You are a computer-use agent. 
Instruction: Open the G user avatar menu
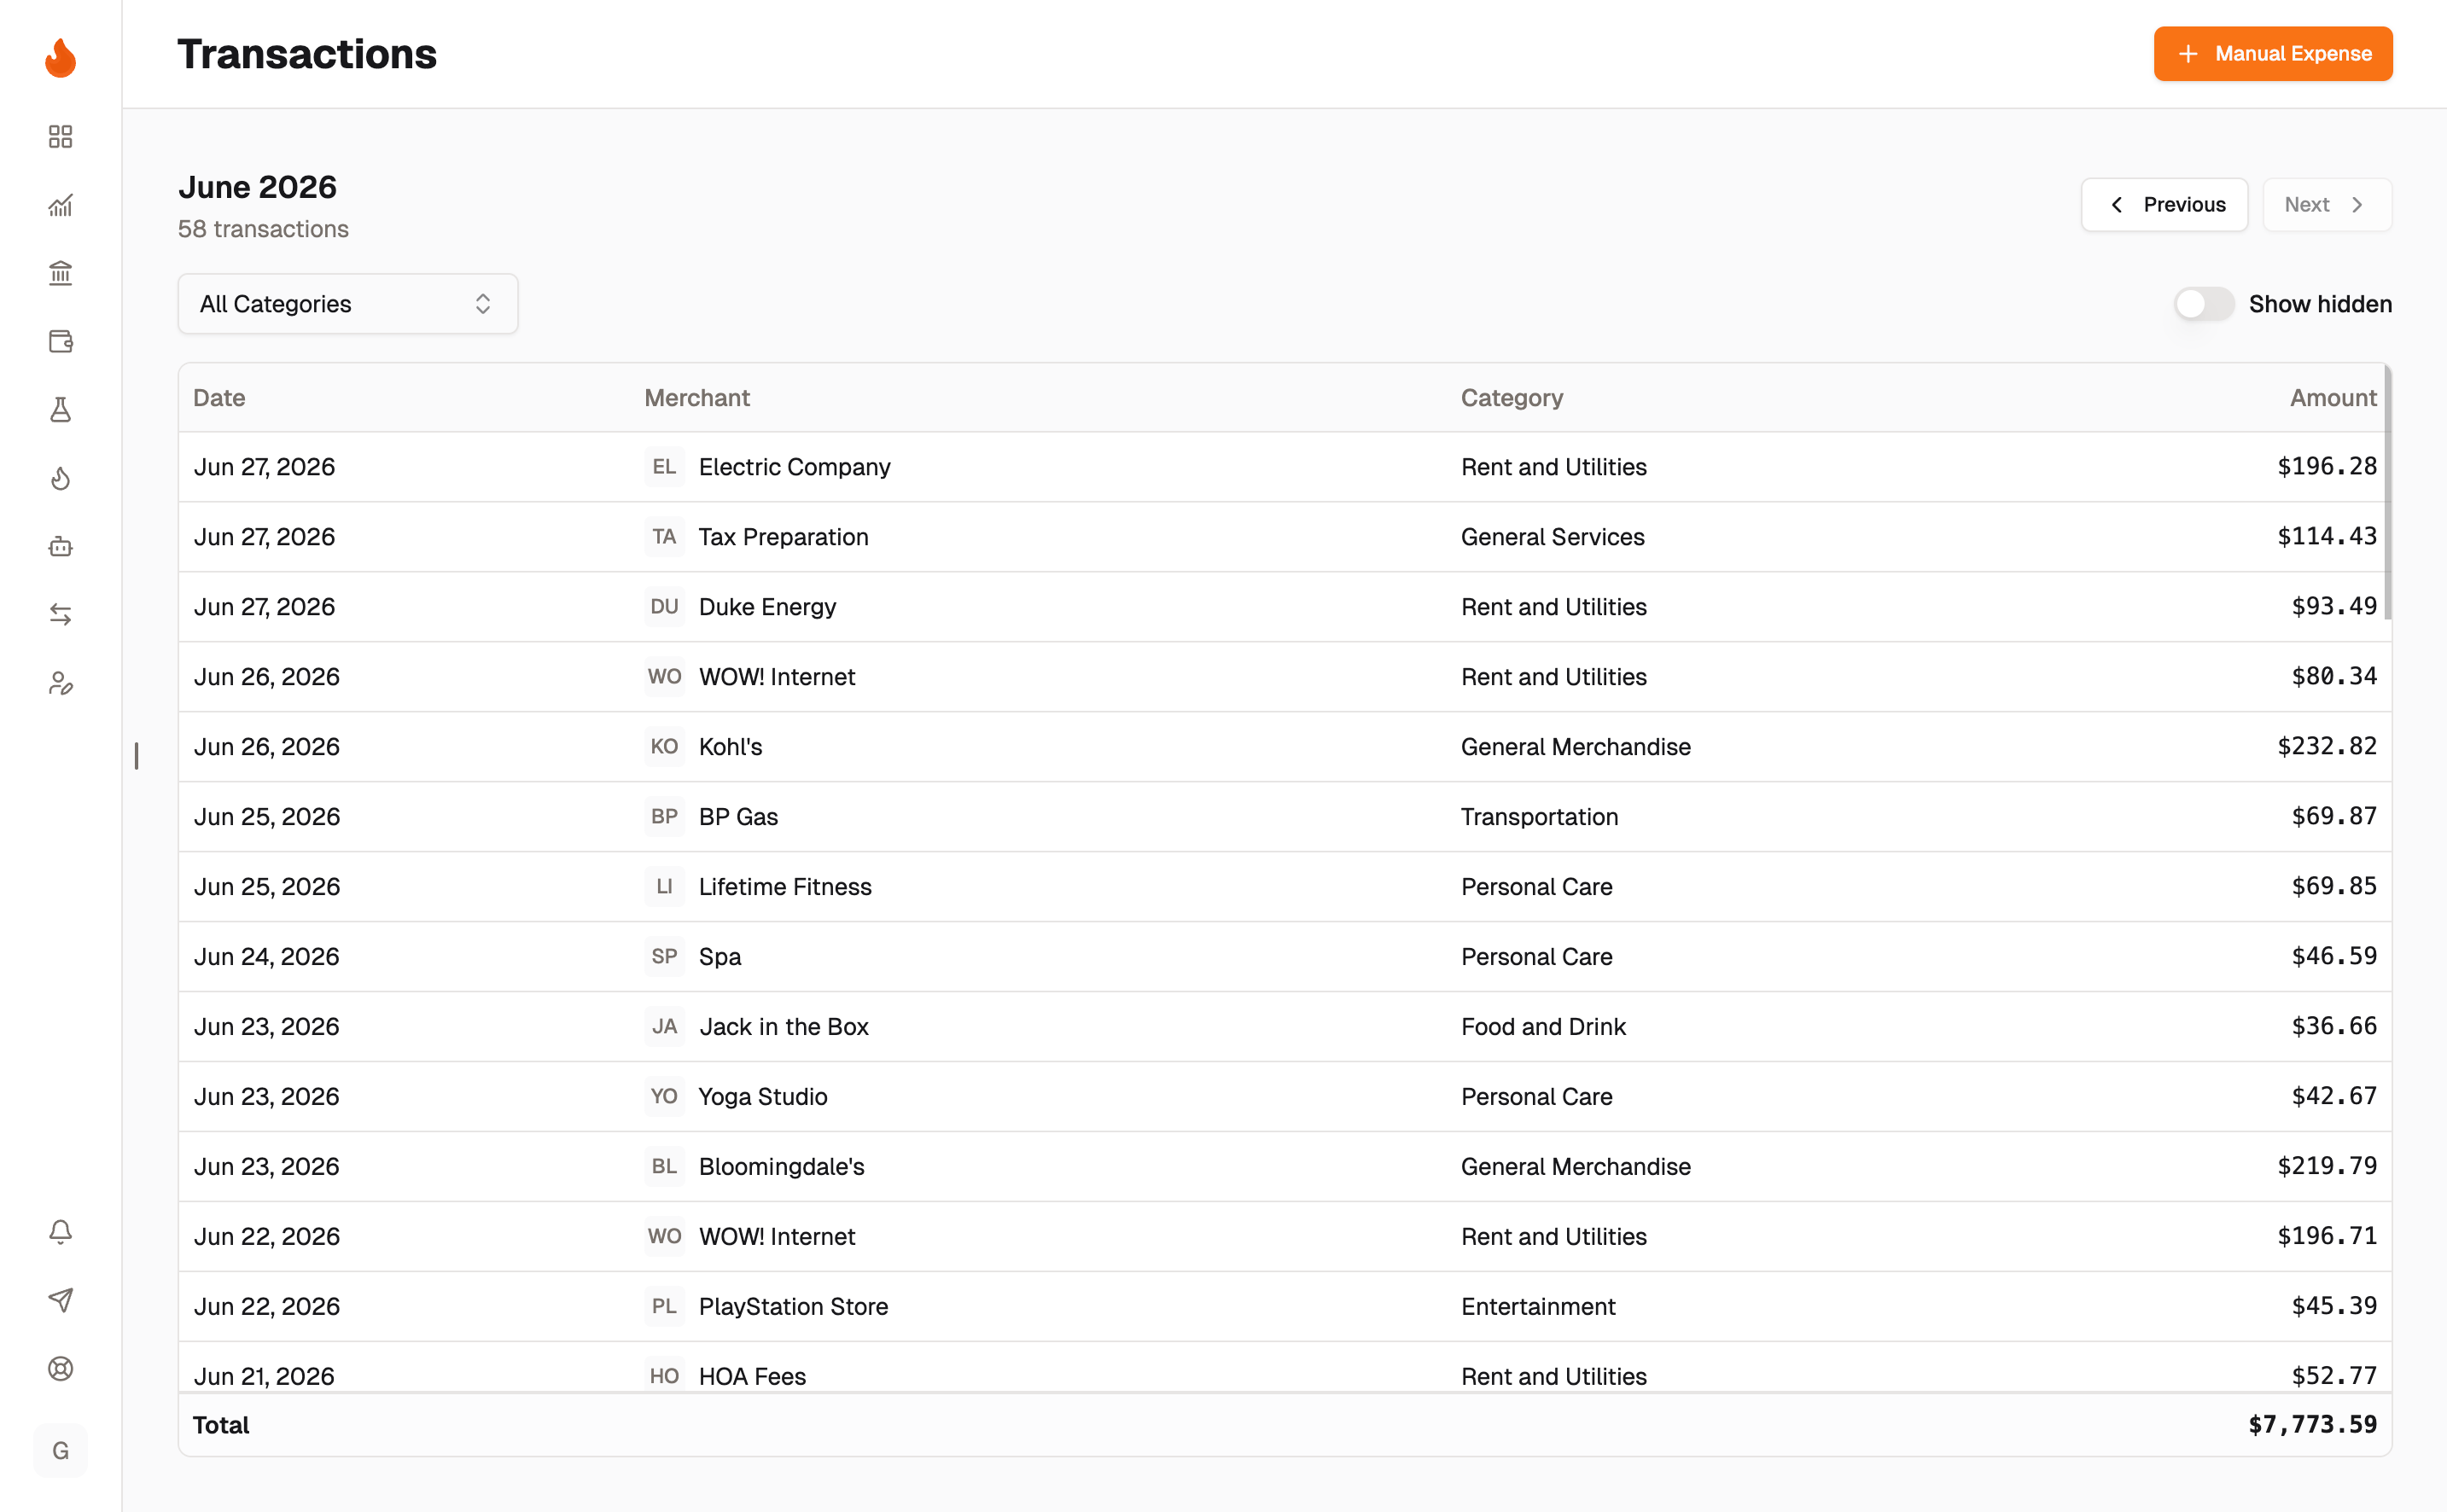60,1450
